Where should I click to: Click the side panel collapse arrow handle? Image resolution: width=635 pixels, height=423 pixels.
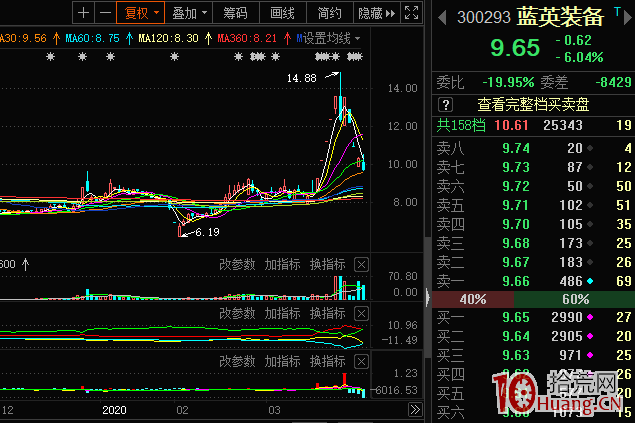pyautogui.click(x=428, y=298)
